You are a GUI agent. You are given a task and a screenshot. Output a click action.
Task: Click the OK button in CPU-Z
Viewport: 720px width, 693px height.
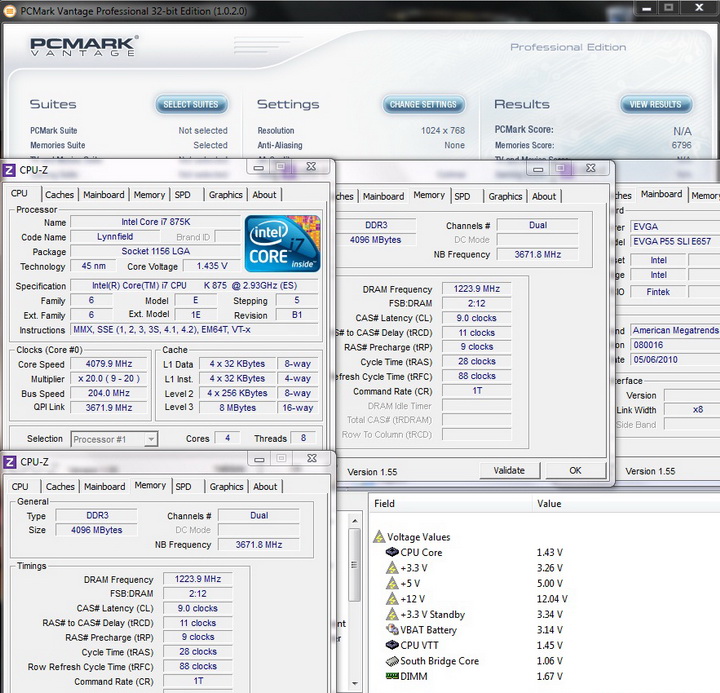[575, 471]
